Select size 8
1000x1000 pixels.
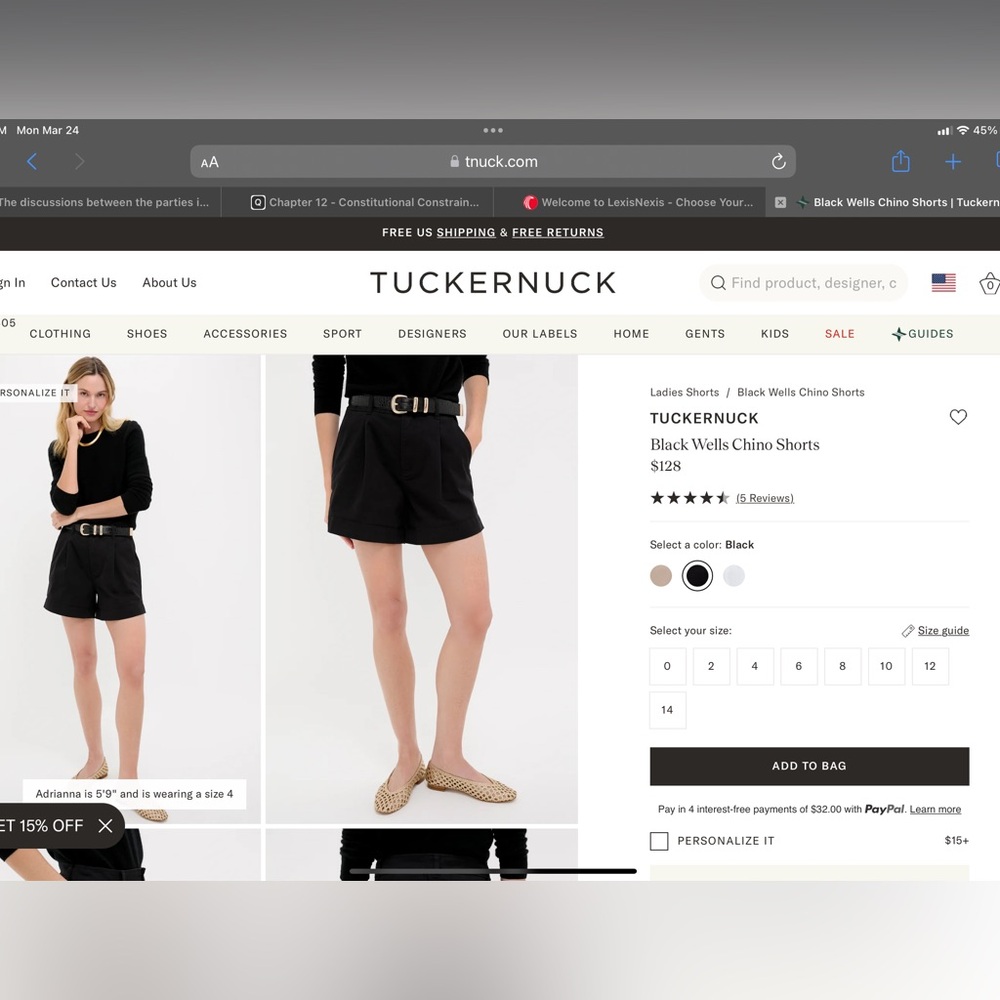[842, 666]
